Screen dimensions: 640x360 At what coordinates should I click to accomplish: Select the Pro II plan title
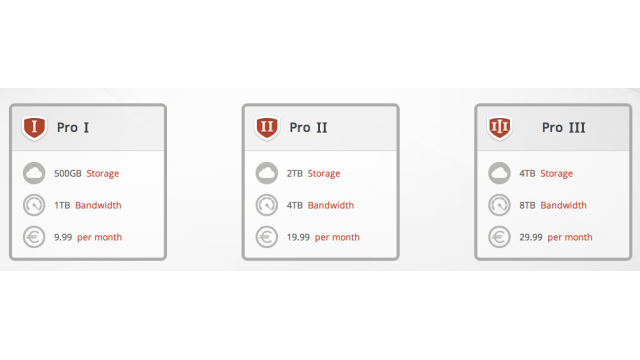[308, 128]
